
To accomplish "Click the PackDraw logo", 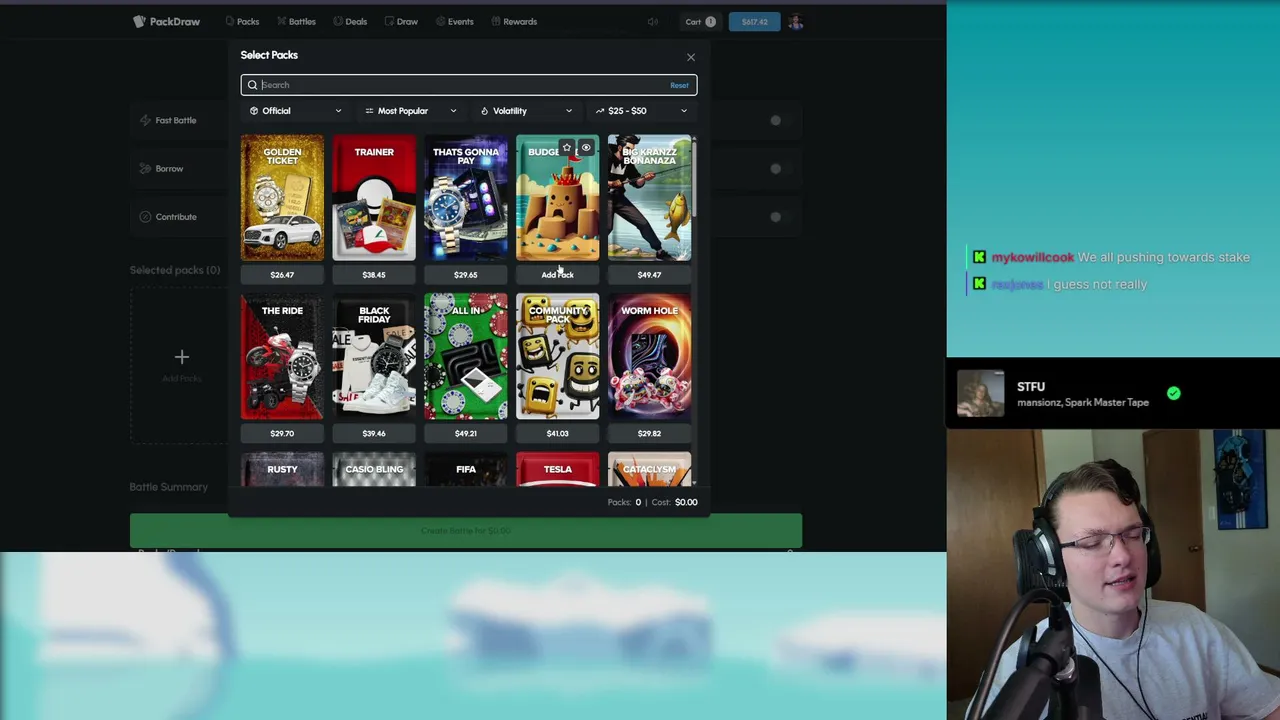I will [x=167, y=21].
